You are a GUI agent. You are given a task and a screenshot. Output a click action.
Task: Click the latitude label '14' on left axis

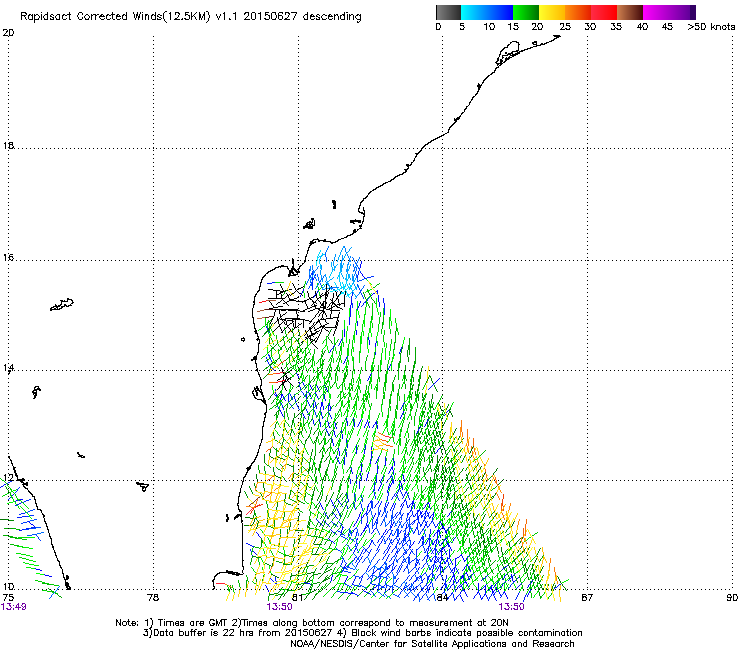8,368
